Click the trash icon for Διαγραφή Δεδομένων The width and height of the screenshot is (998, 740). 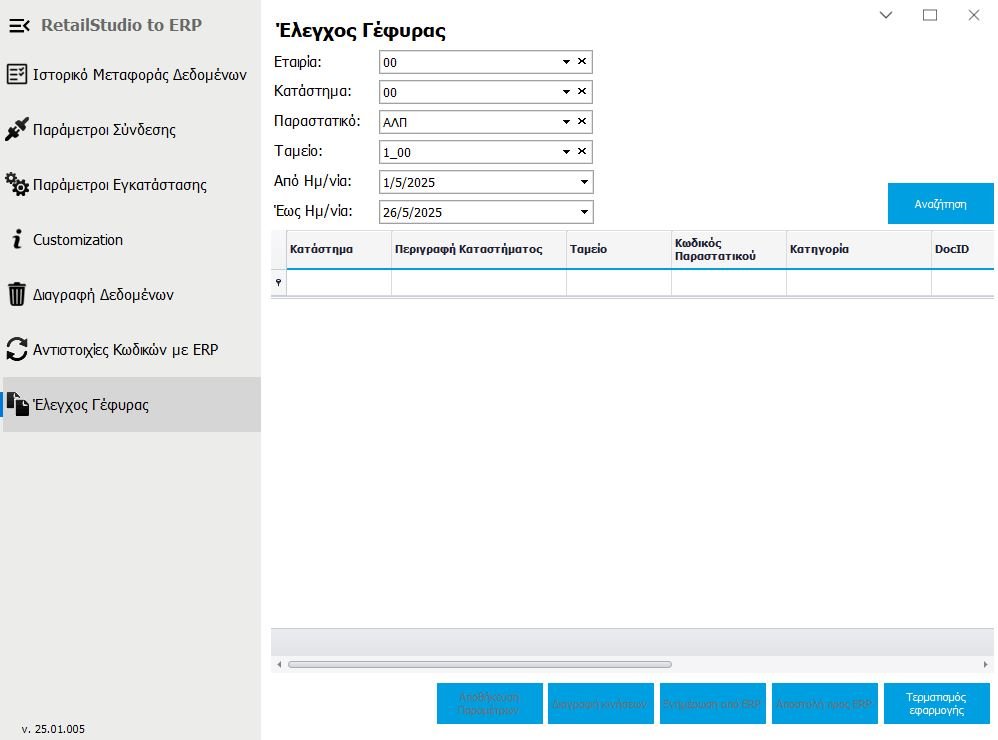pos(17,295)
